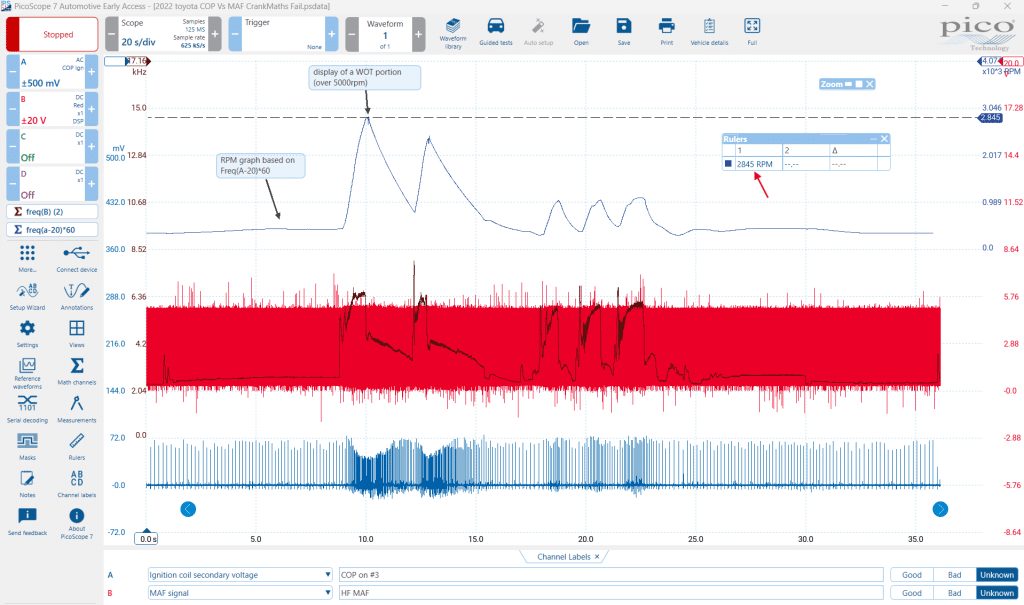This screenshot has width=1024, height=605.
Task: Click the right blue navigation arrow
Action: coord(940,509)
